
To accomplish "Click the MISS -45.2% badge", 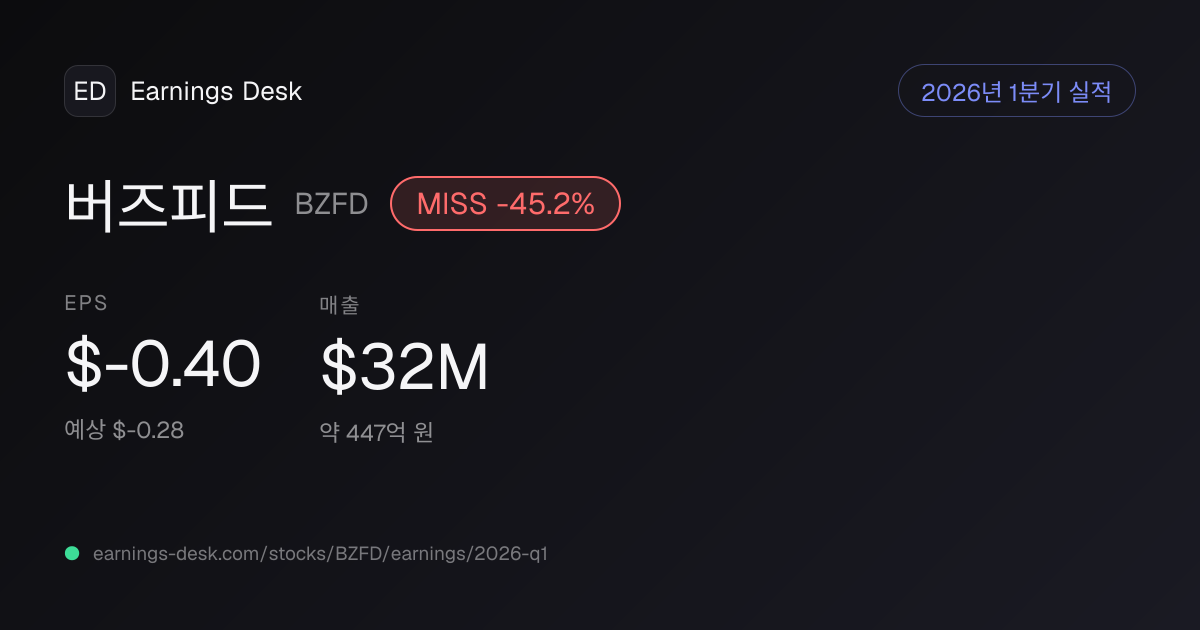I will click(505, 204).
